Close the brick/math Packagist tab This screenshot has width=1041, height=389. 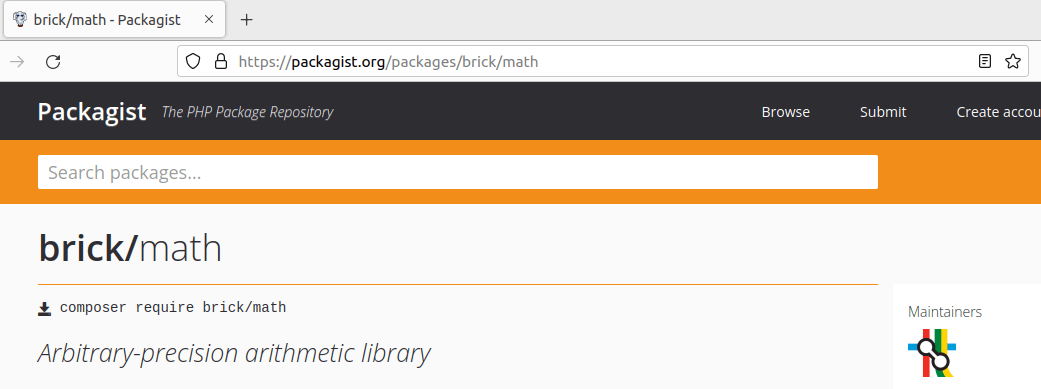208,19
